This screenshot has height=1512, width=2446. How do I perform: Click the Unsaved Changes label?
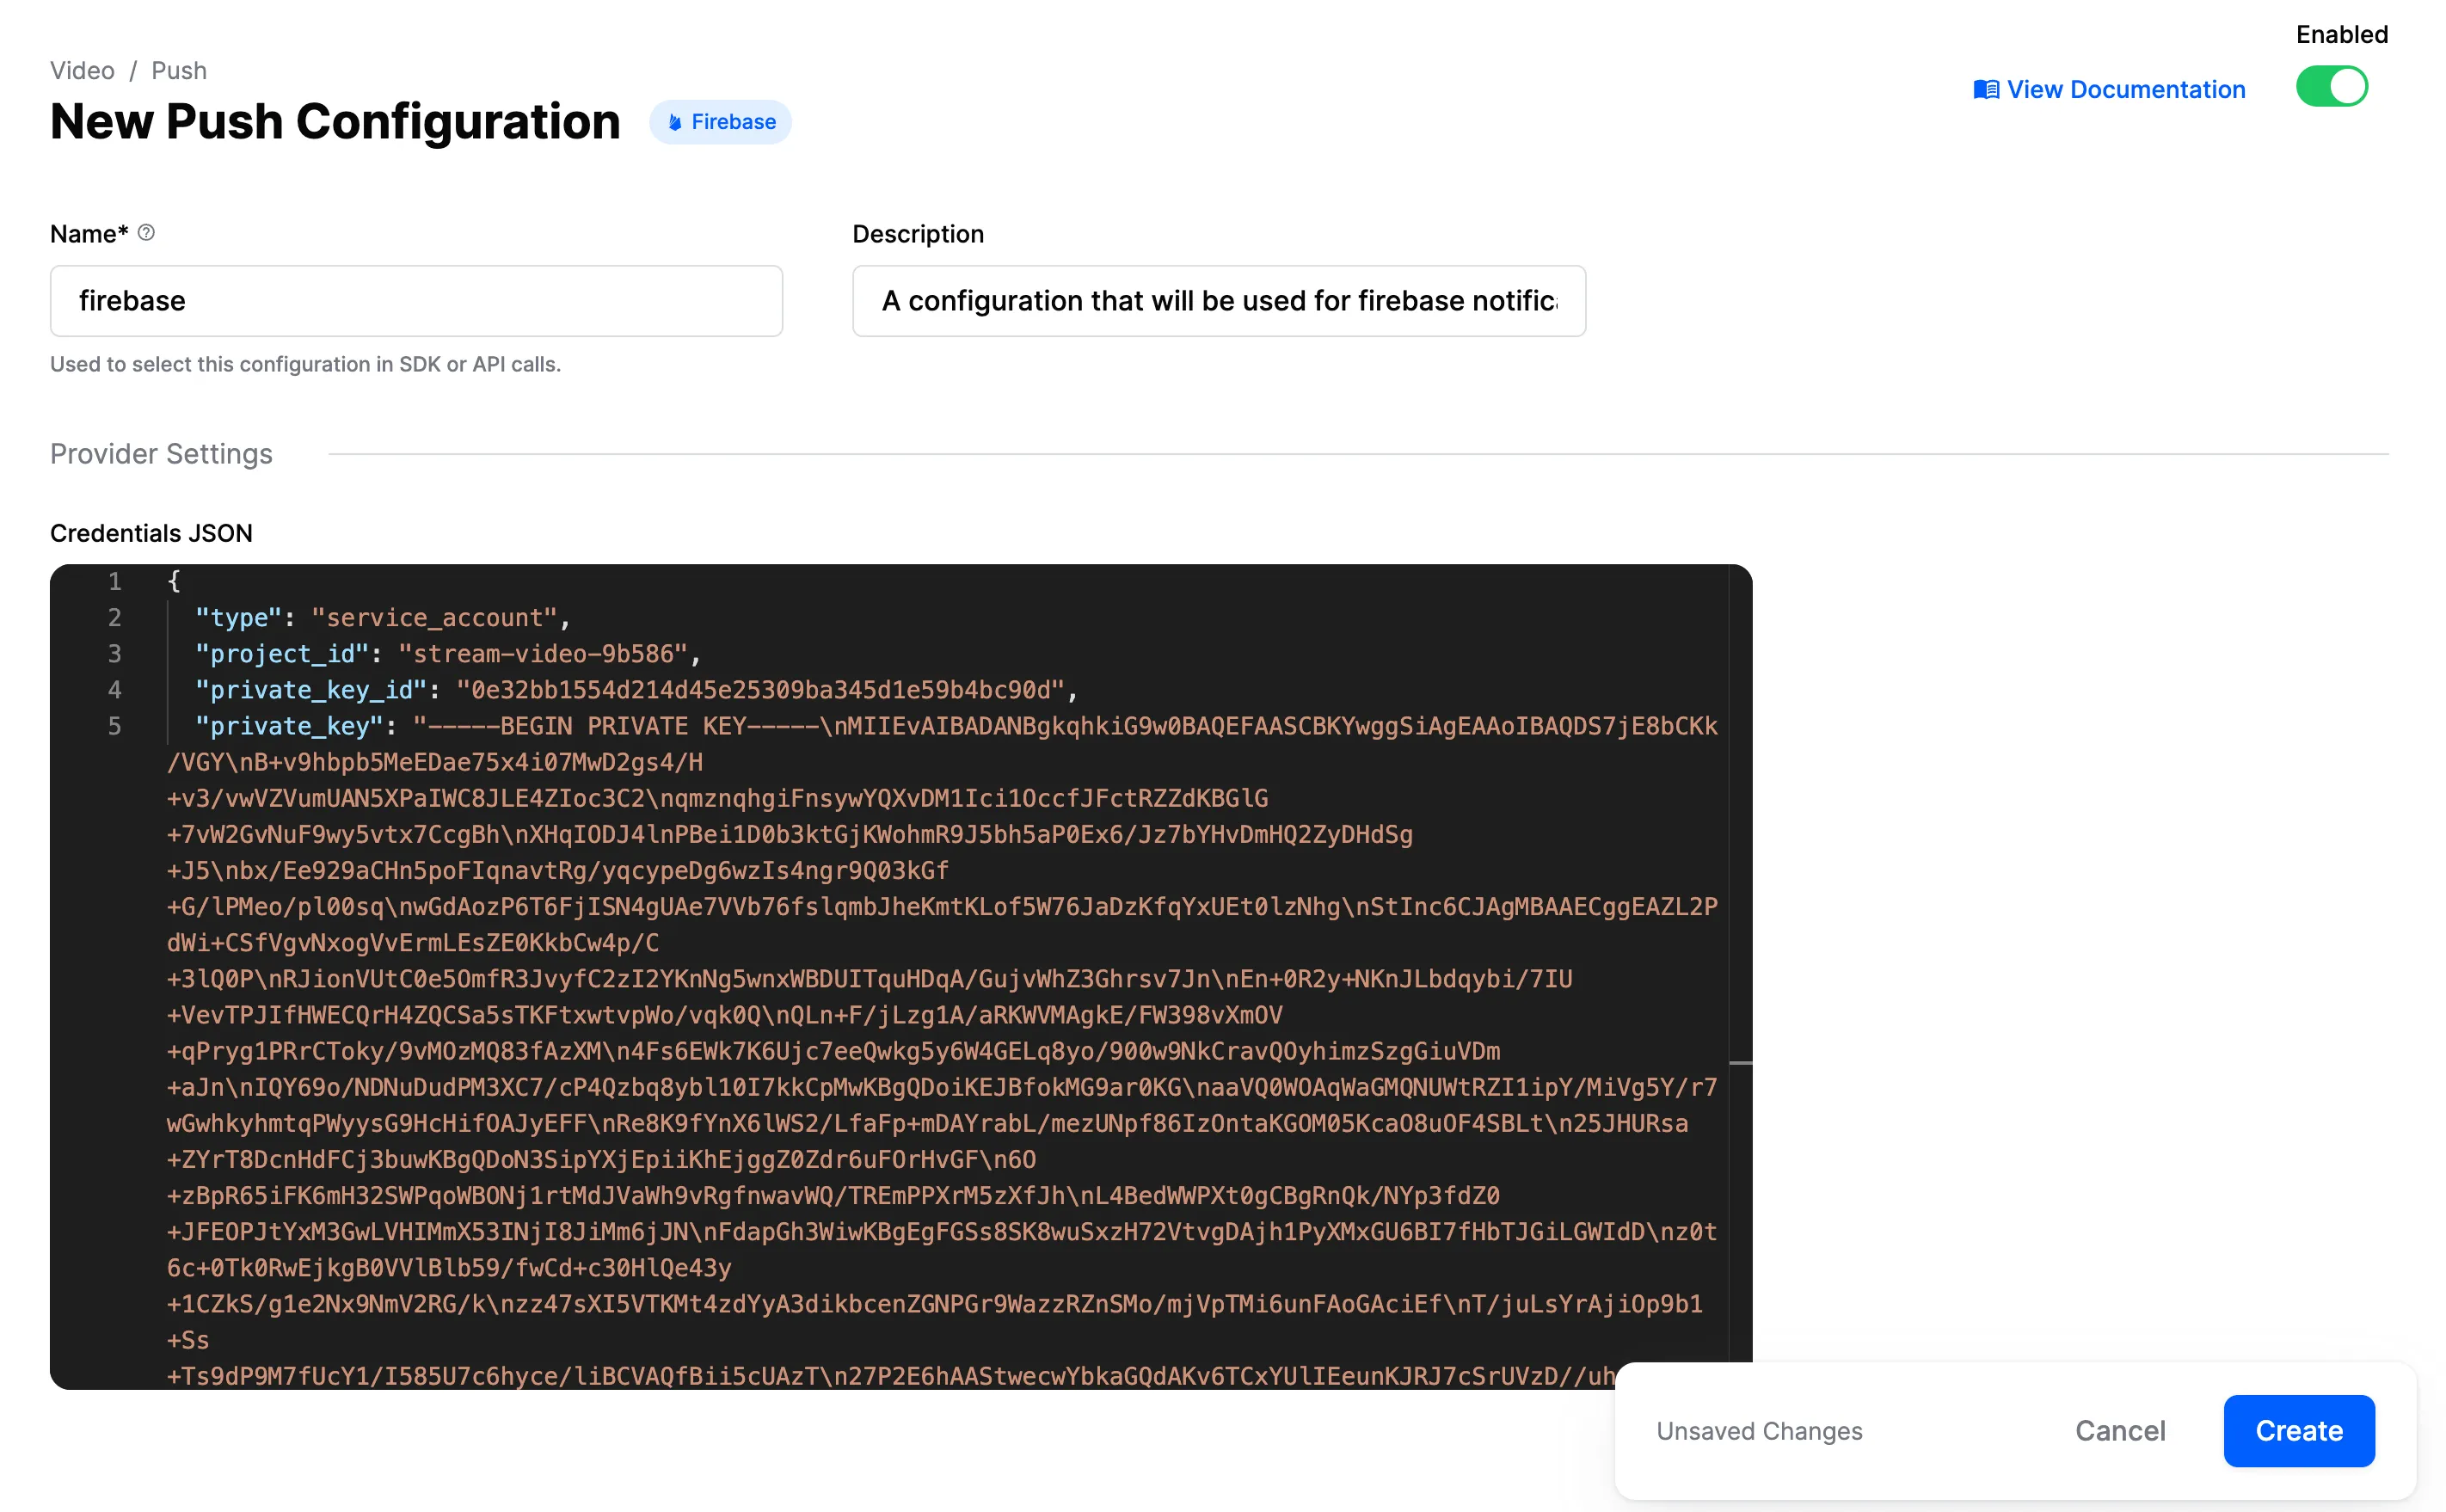[x=1759, y=1430]
